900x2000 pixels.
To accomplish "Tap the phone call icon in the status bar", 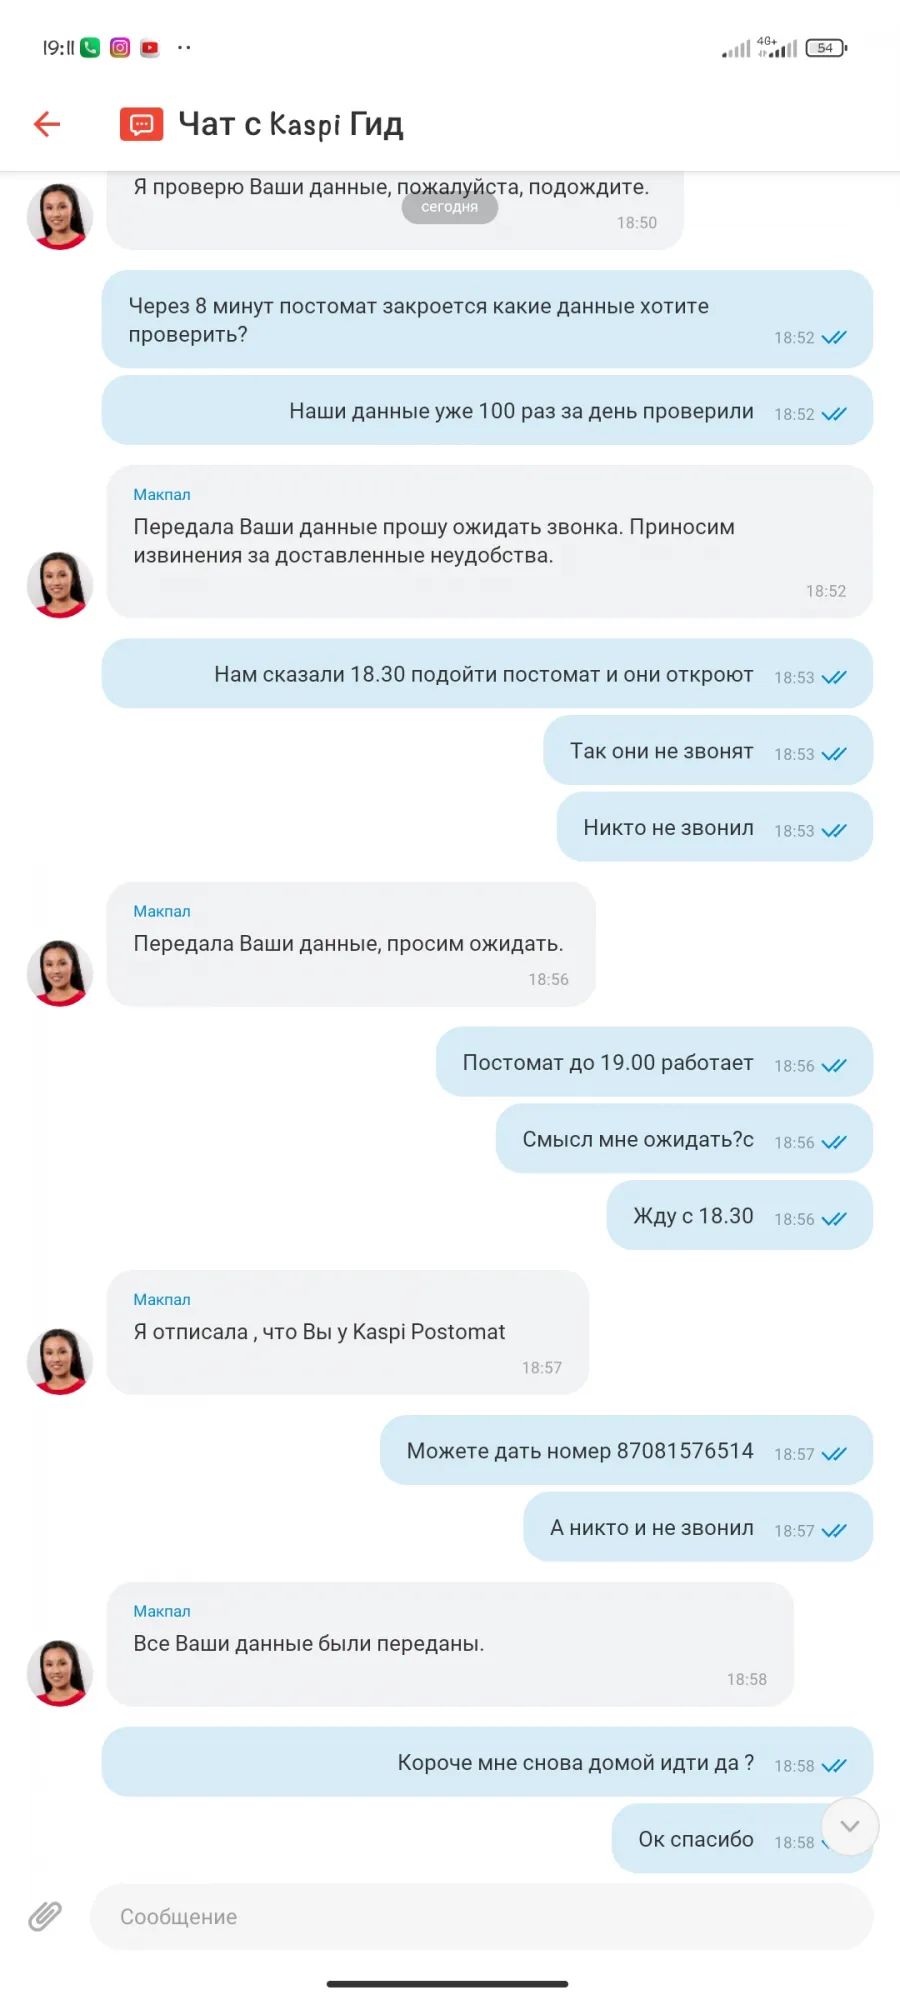I will [x=90, y=47].
